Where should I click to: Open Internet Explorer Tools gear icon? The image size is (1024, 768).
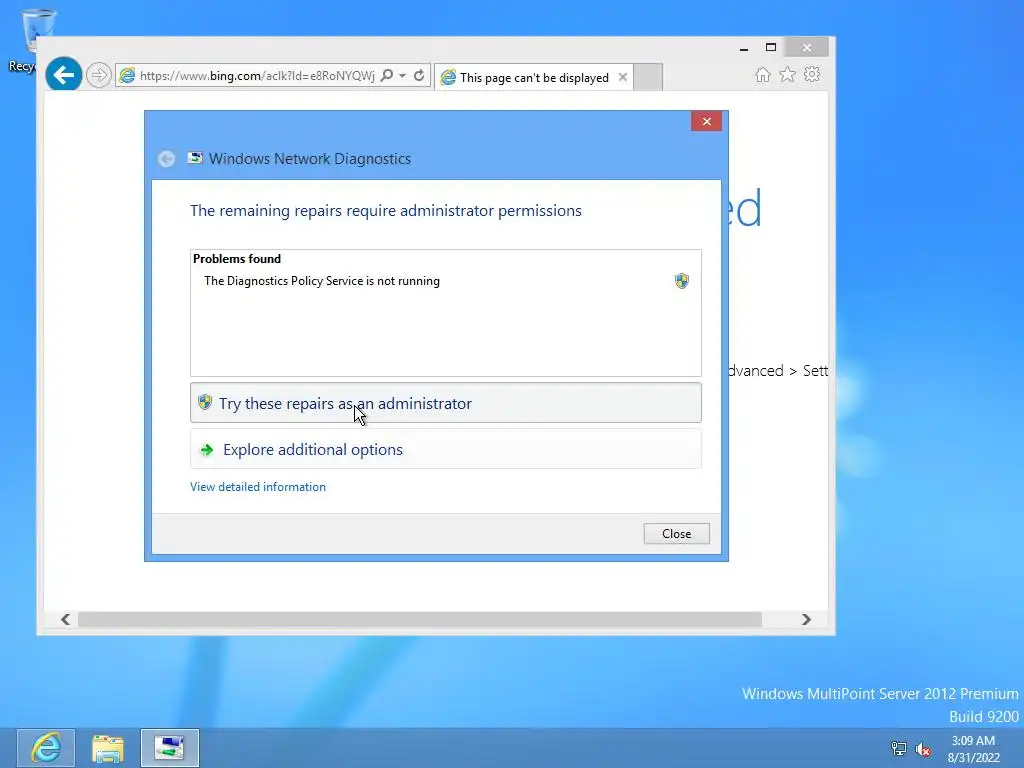click(x=812, y=74)
